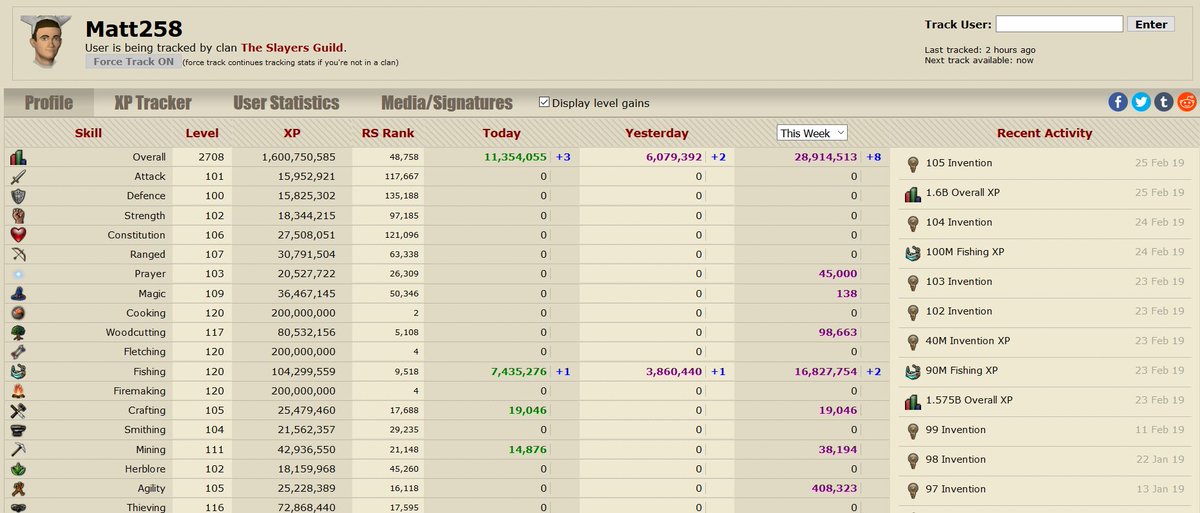The image size is (1200, 513).
Task: Click the 100M Fishing XP activity icon
Action: click(912, 252)
